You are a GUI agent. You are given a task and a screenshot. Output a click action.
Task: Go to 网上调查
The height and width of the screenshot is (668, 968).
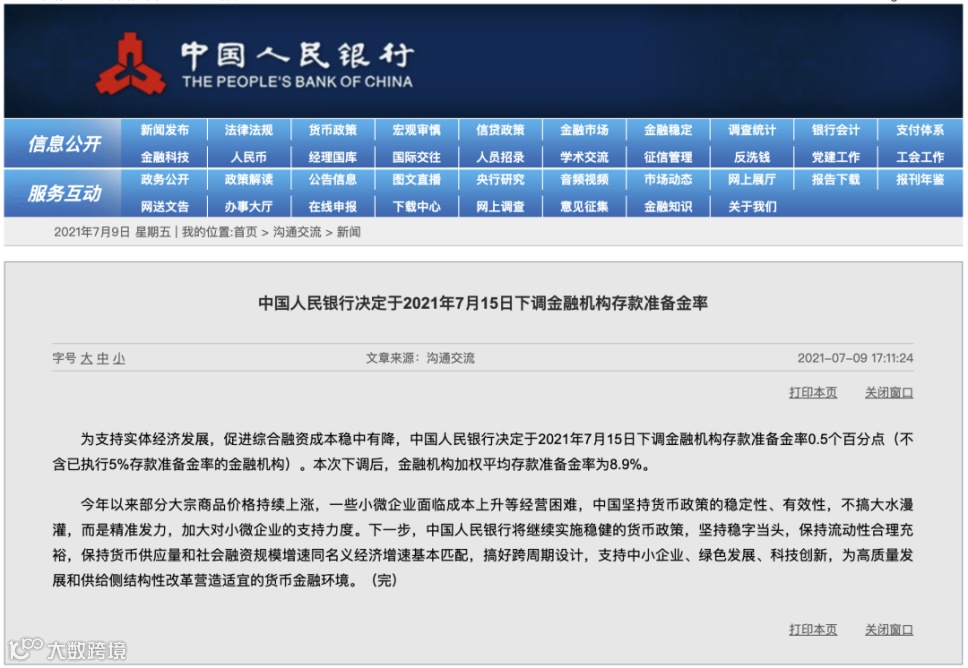click(500, 206)
